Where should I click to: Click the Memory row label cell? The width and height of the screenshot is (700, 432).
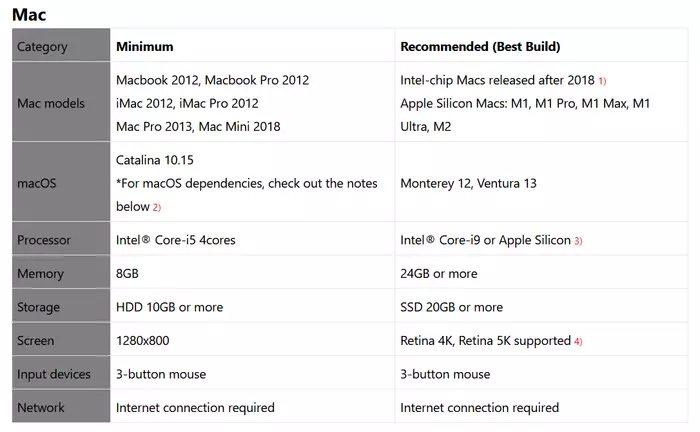coord(60,273)
